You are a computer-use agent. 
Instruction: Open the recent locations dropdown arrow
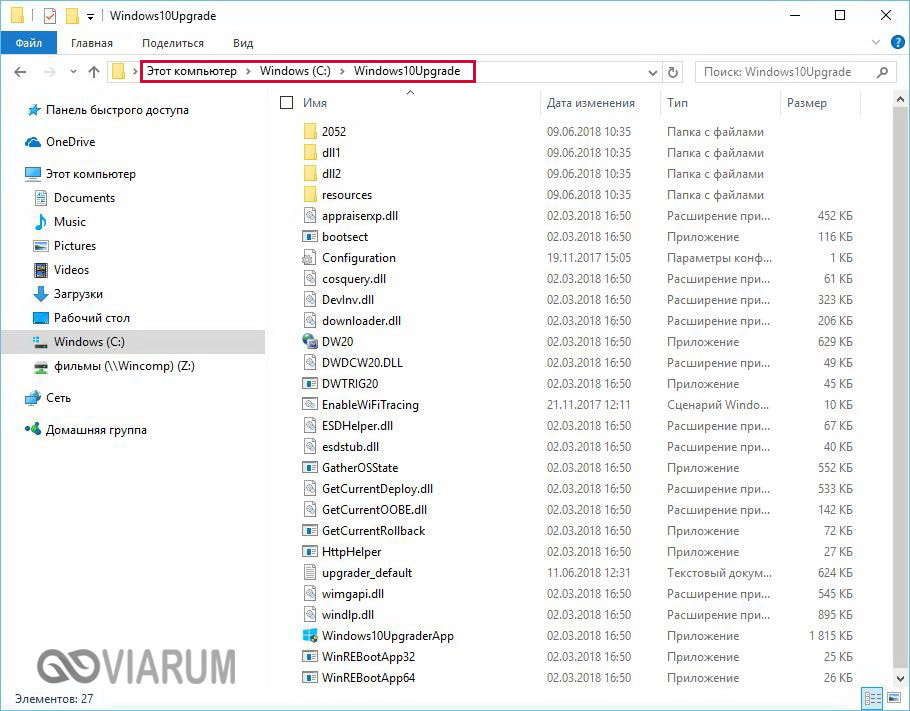coord(73,72)
